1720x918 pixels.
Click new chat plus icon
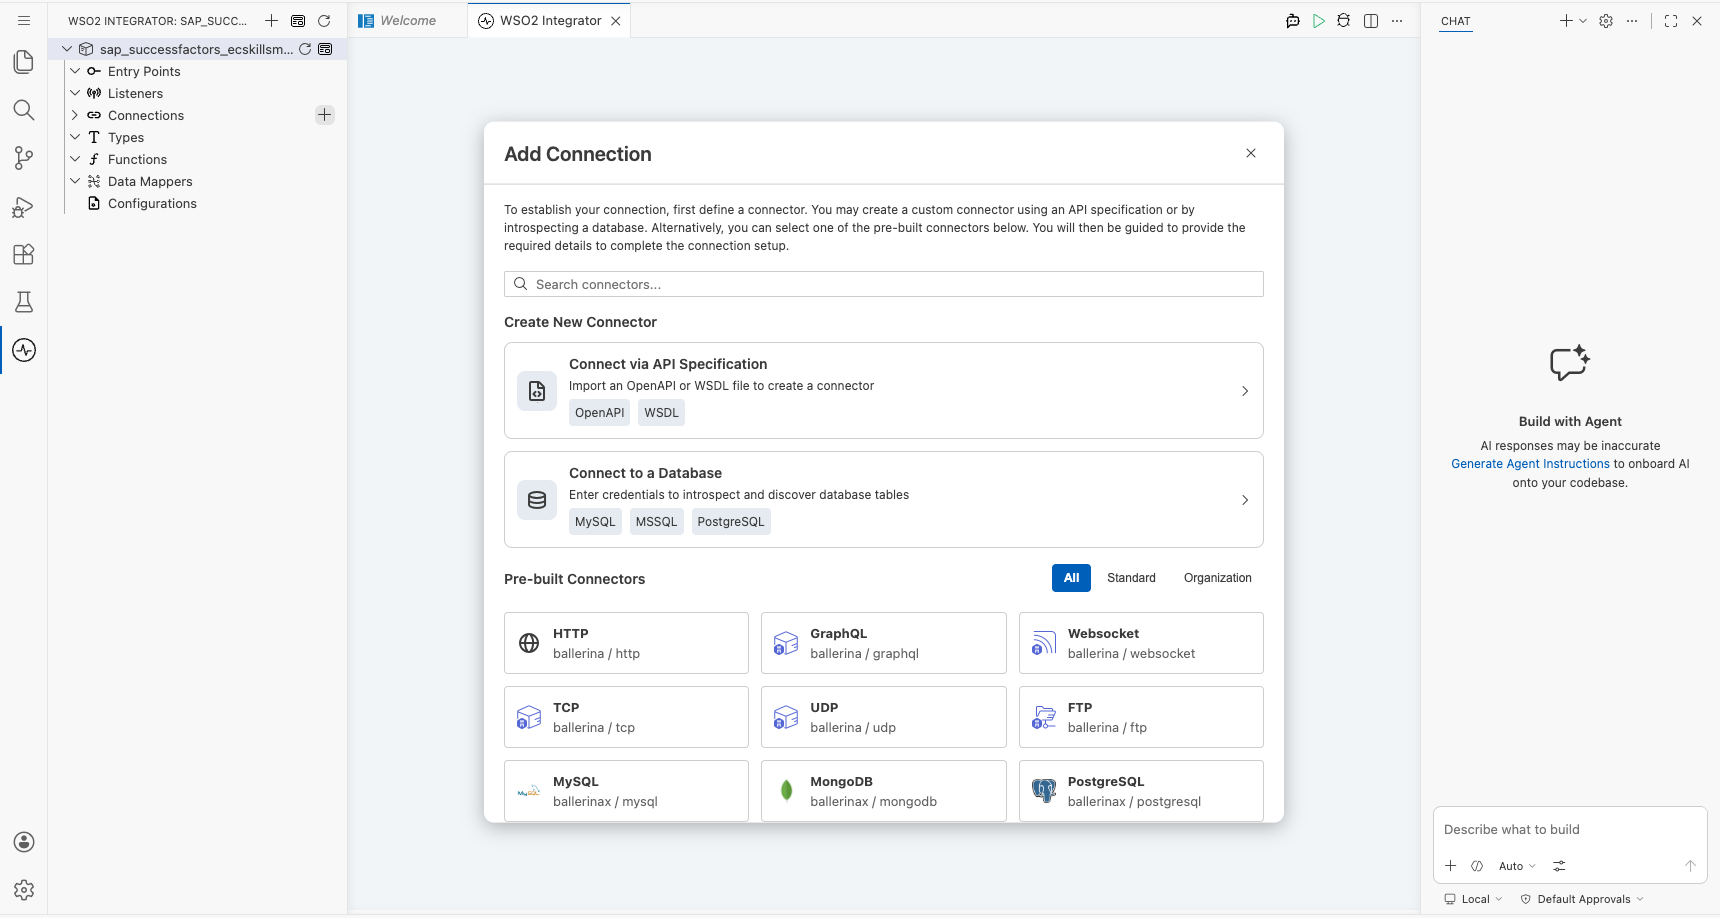click(x=1566, y=21)
